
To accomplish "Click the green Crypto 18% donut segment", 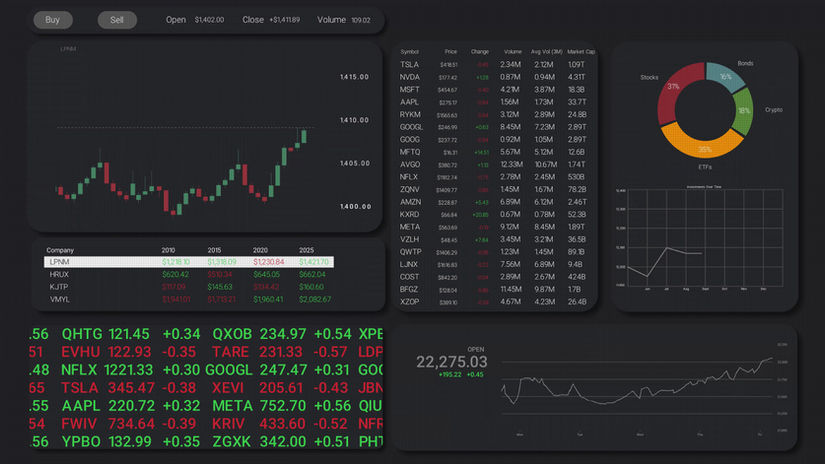I will coord(743,111).
